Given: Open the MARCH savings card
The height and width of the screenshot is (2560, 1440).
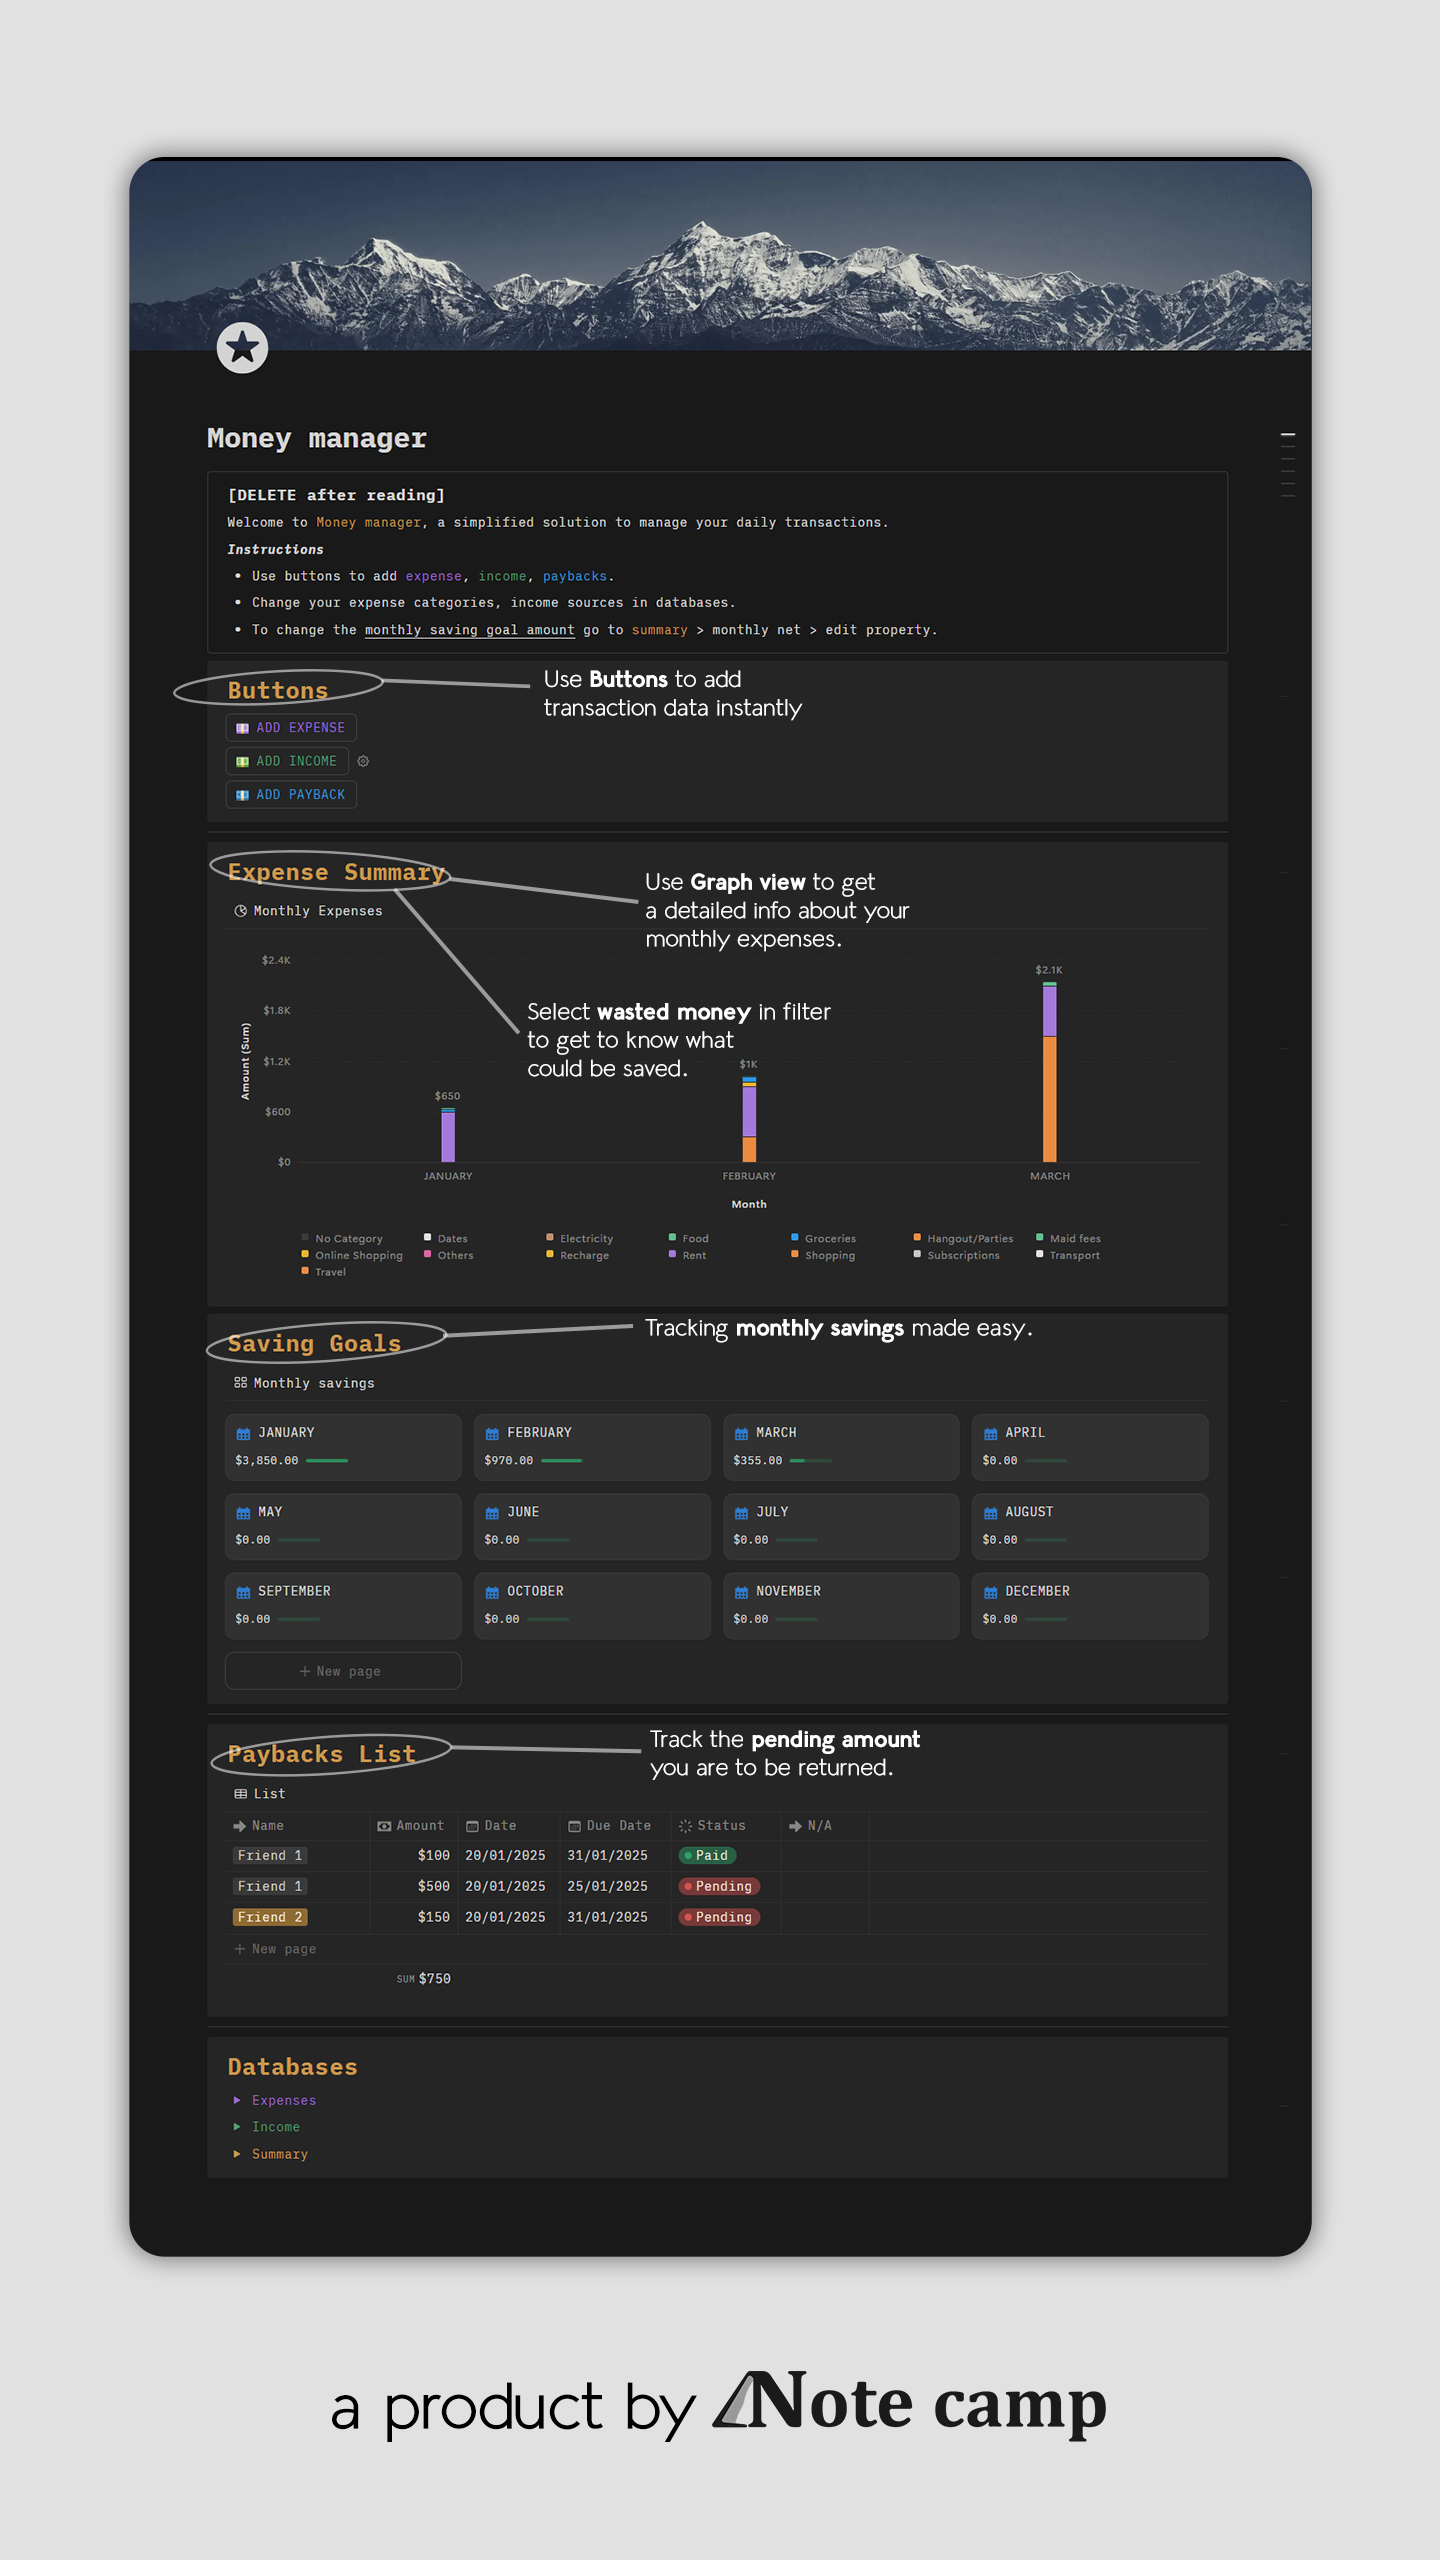Looking at the screenshot, I should tap(841, 1447).
